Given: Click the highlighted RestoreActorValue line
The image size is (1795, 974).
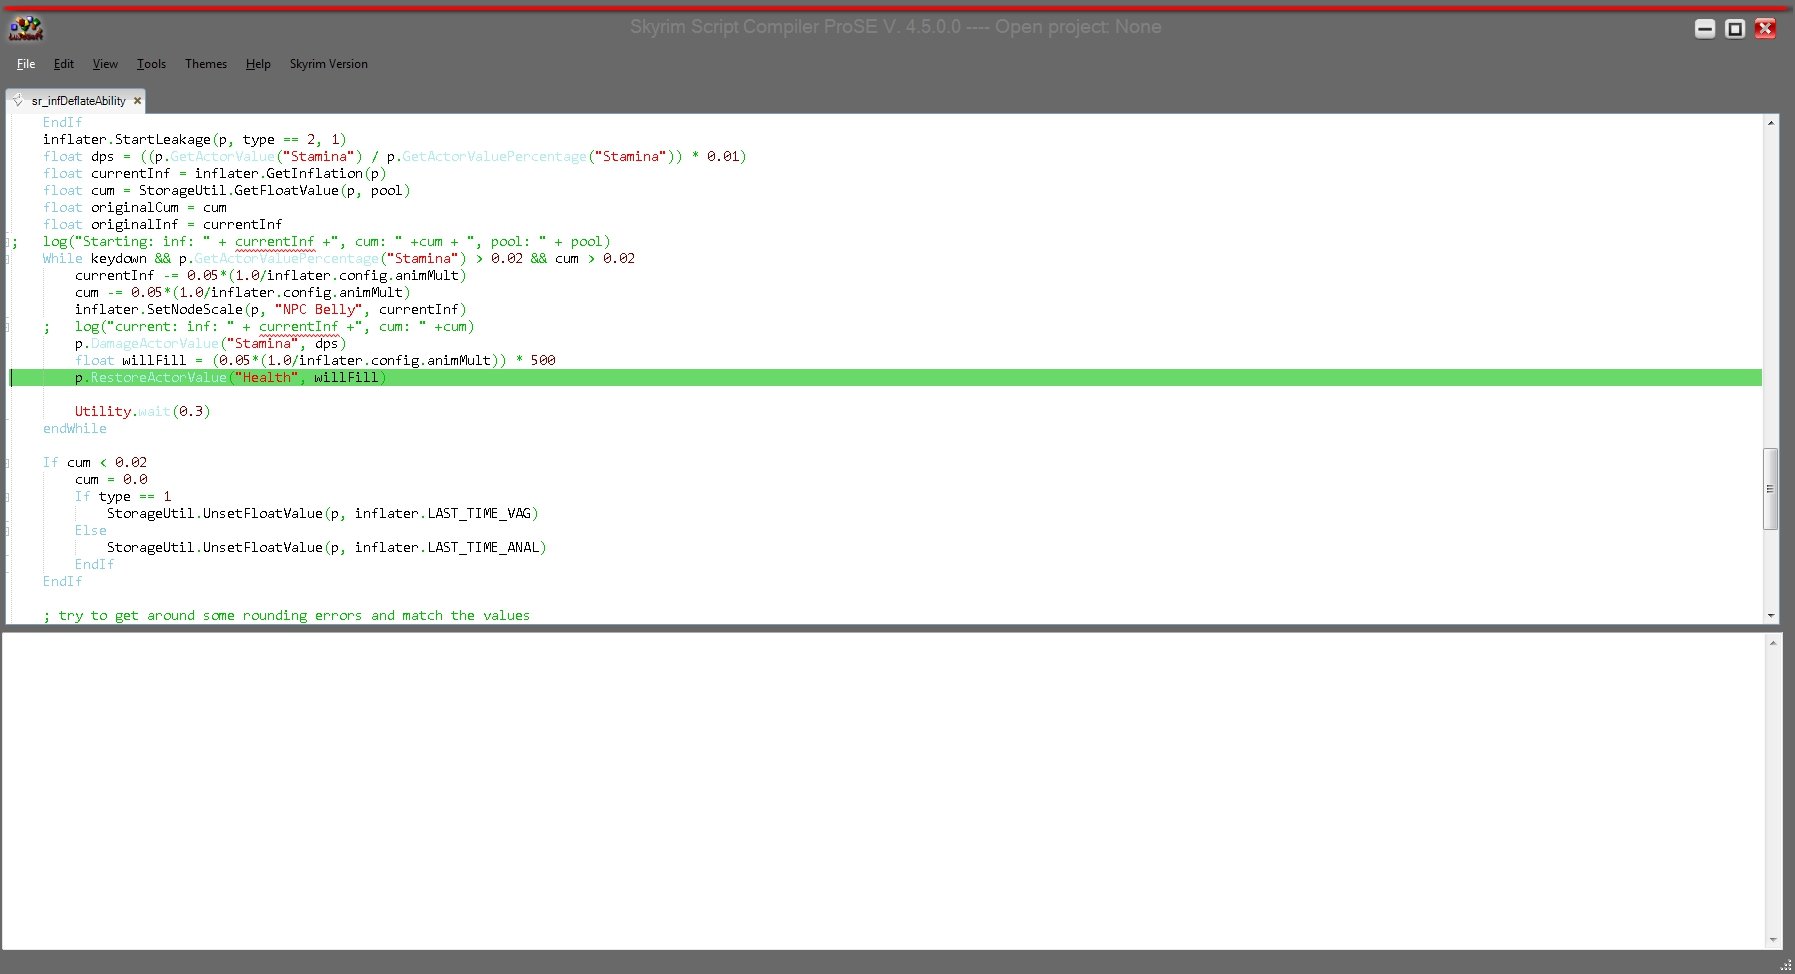Looking at the screenshot, I should tap(886, 377).
